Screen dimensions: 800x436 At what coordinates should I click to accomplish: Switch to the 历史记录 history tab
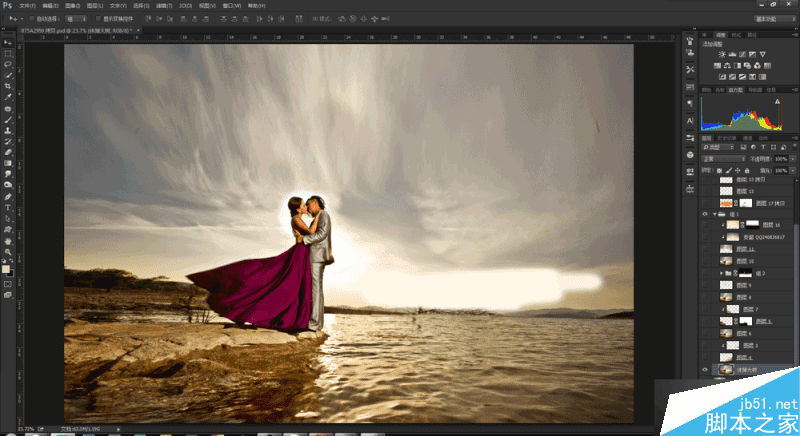[727, 138]
